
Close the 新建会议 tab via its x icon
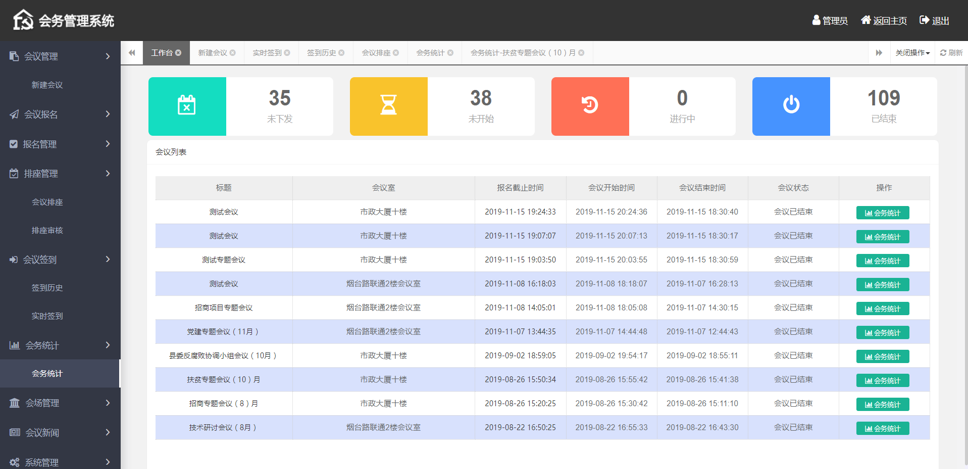pyautogui.click(x=233, y=53)
